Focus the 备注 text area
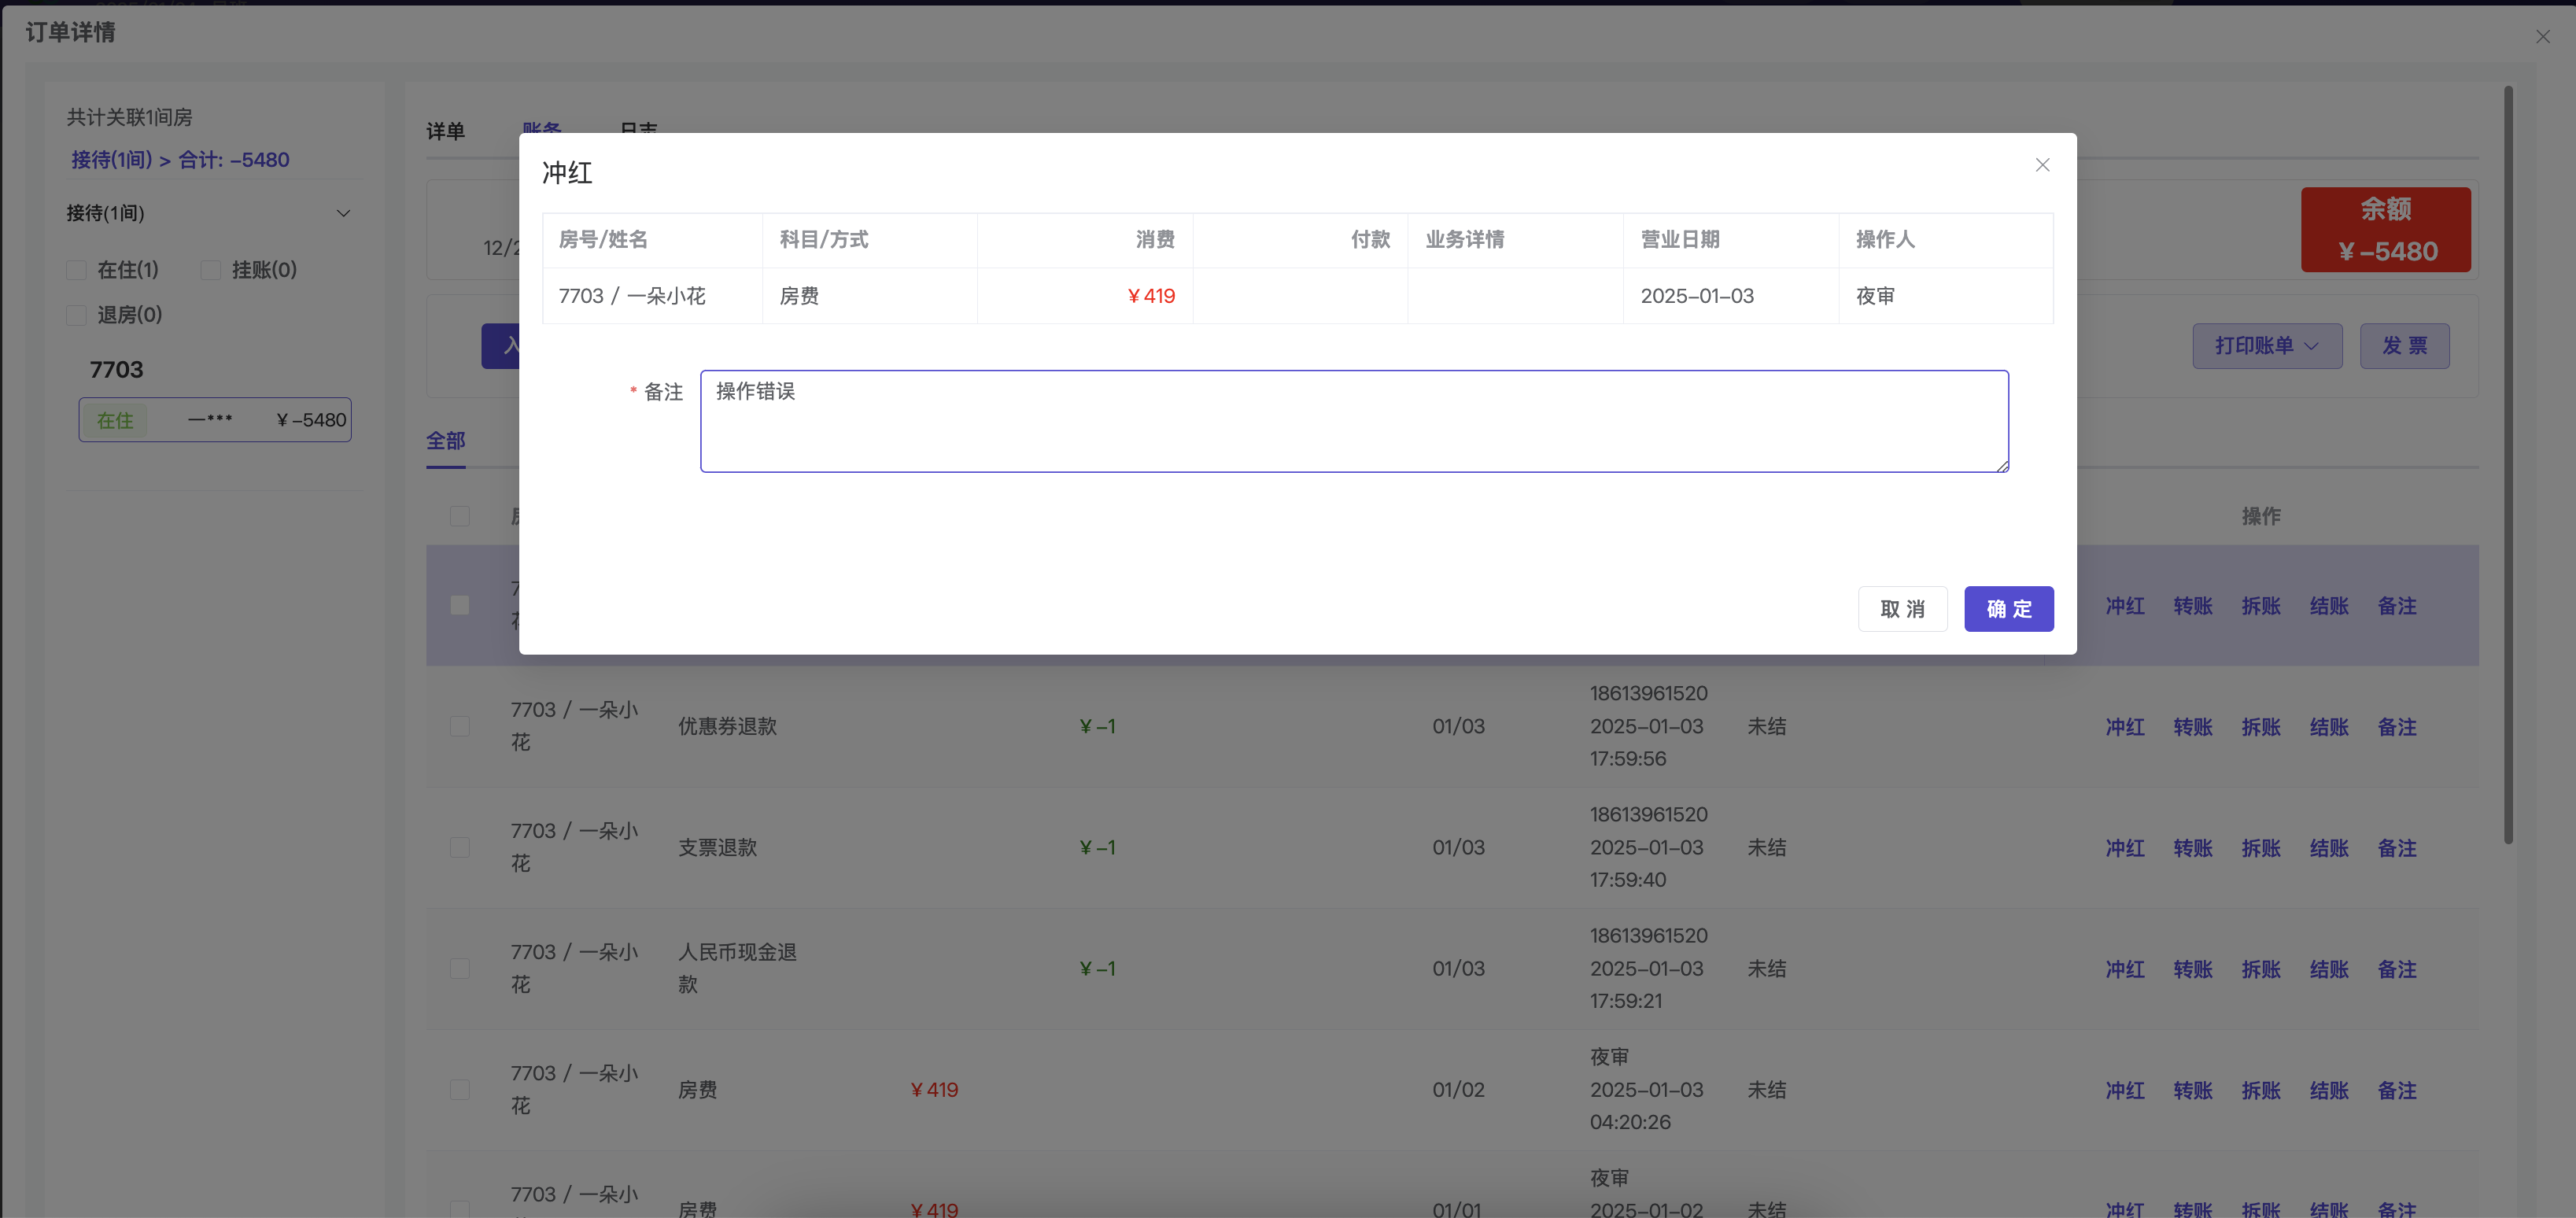Viewport: 2576px width, 1218px height. (x=1354, y=421)
